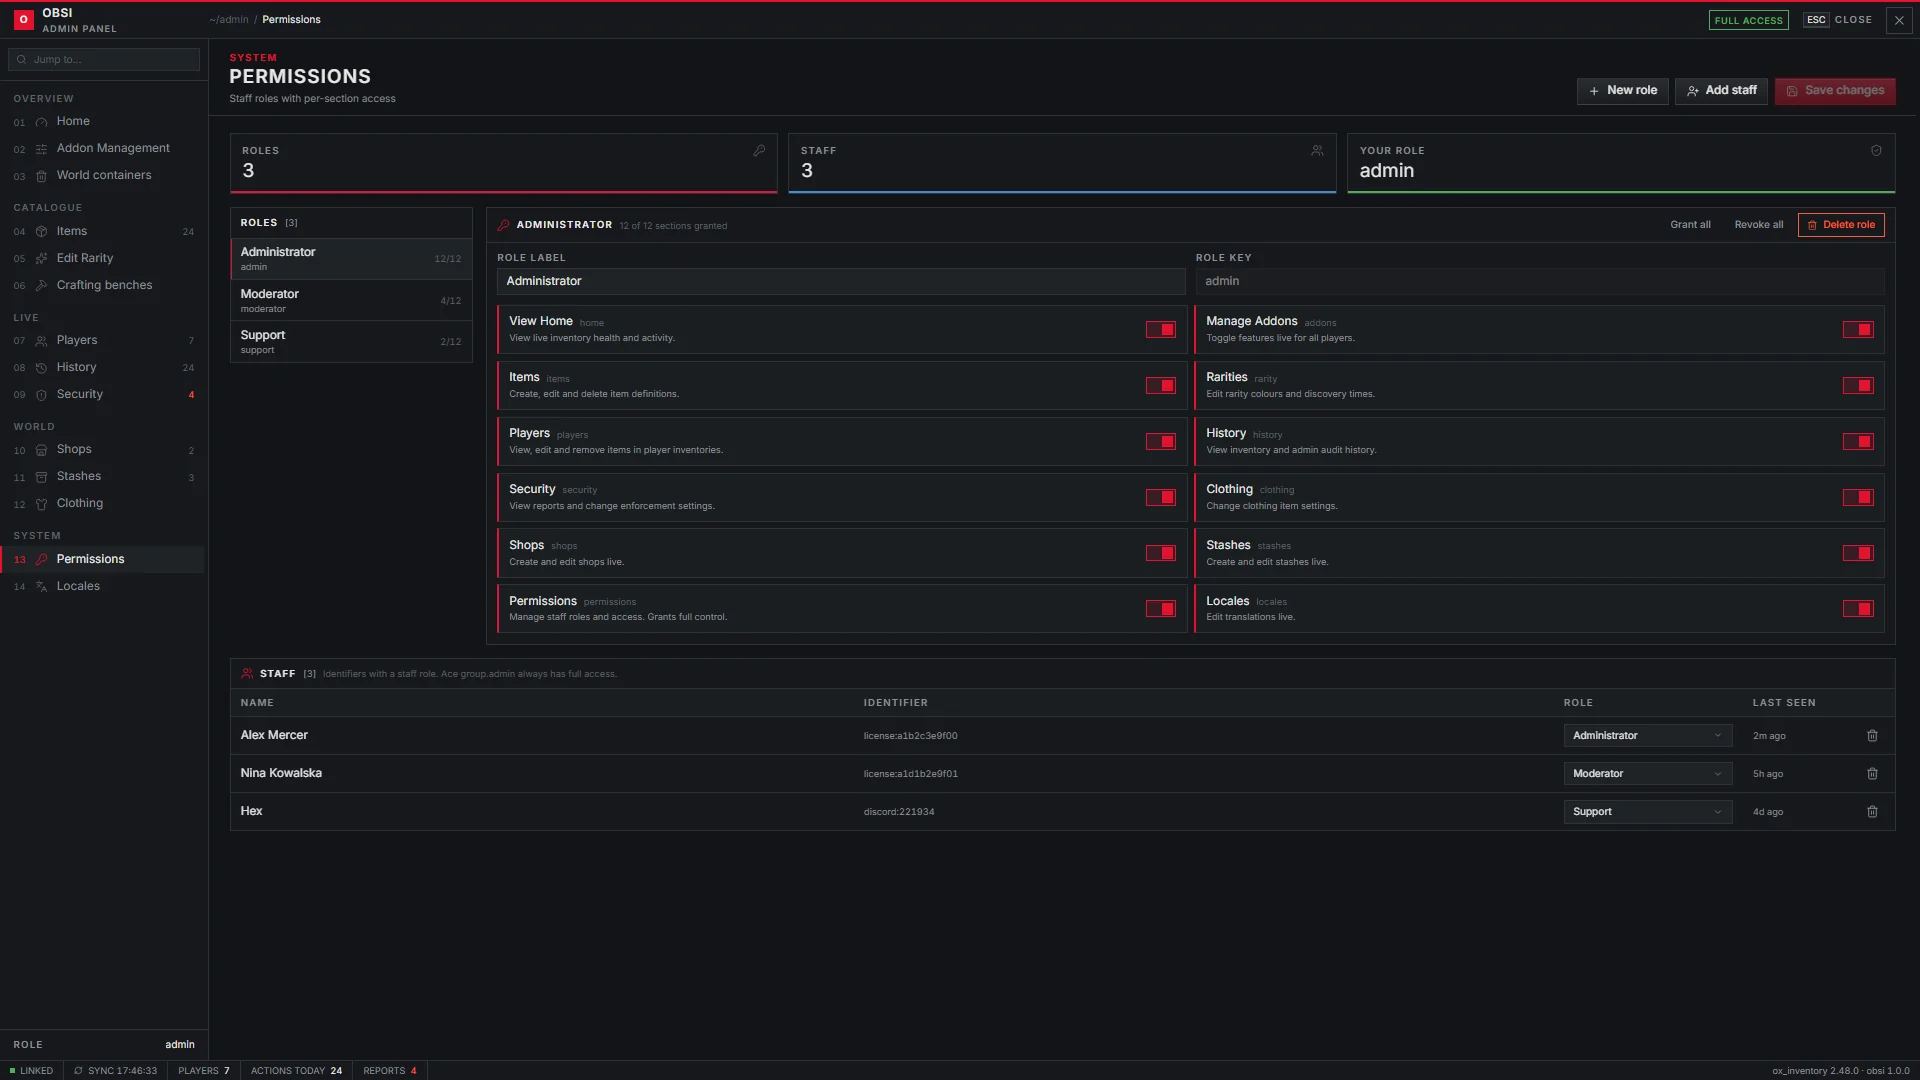Image resolution: width=1920 pixels, height=1080 pixels.
Task: Toggle Manage Addons access
Action: tap(1858, 330)
